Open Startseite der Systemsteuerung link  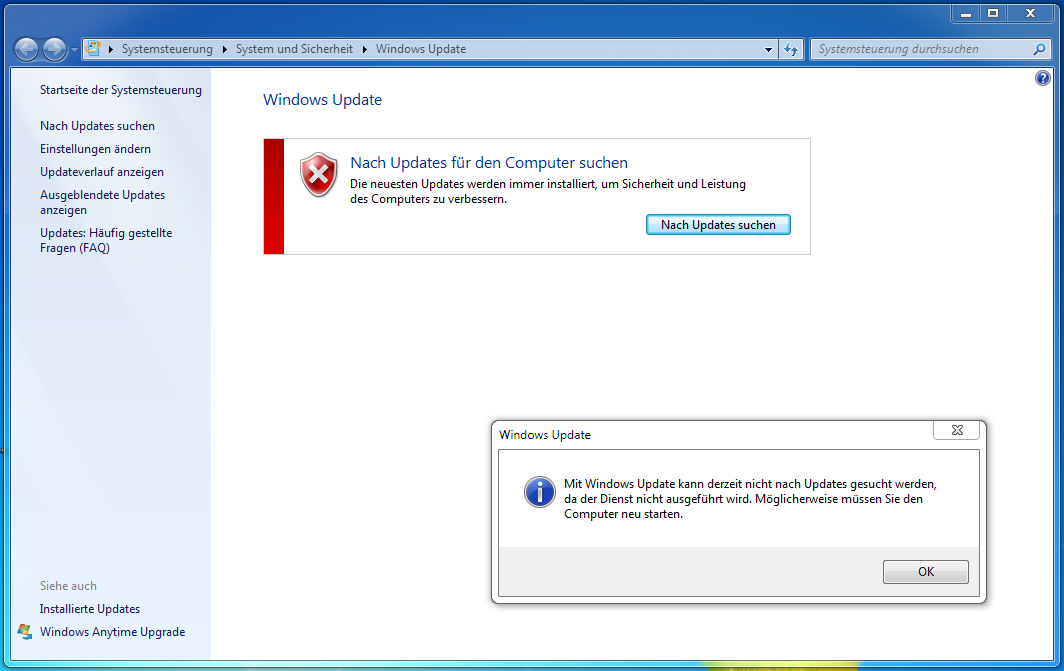[121, 90]
